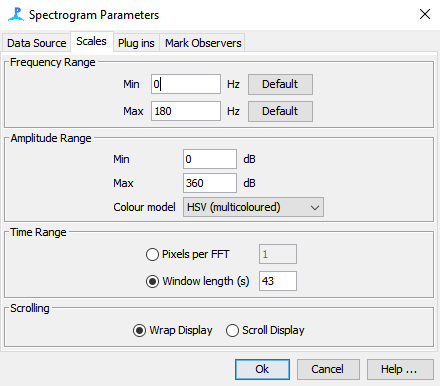Click the Amplitude Range Min dB field
Image resolution: width=440 pixels, height=386 pixels.
tap(210, 159)
